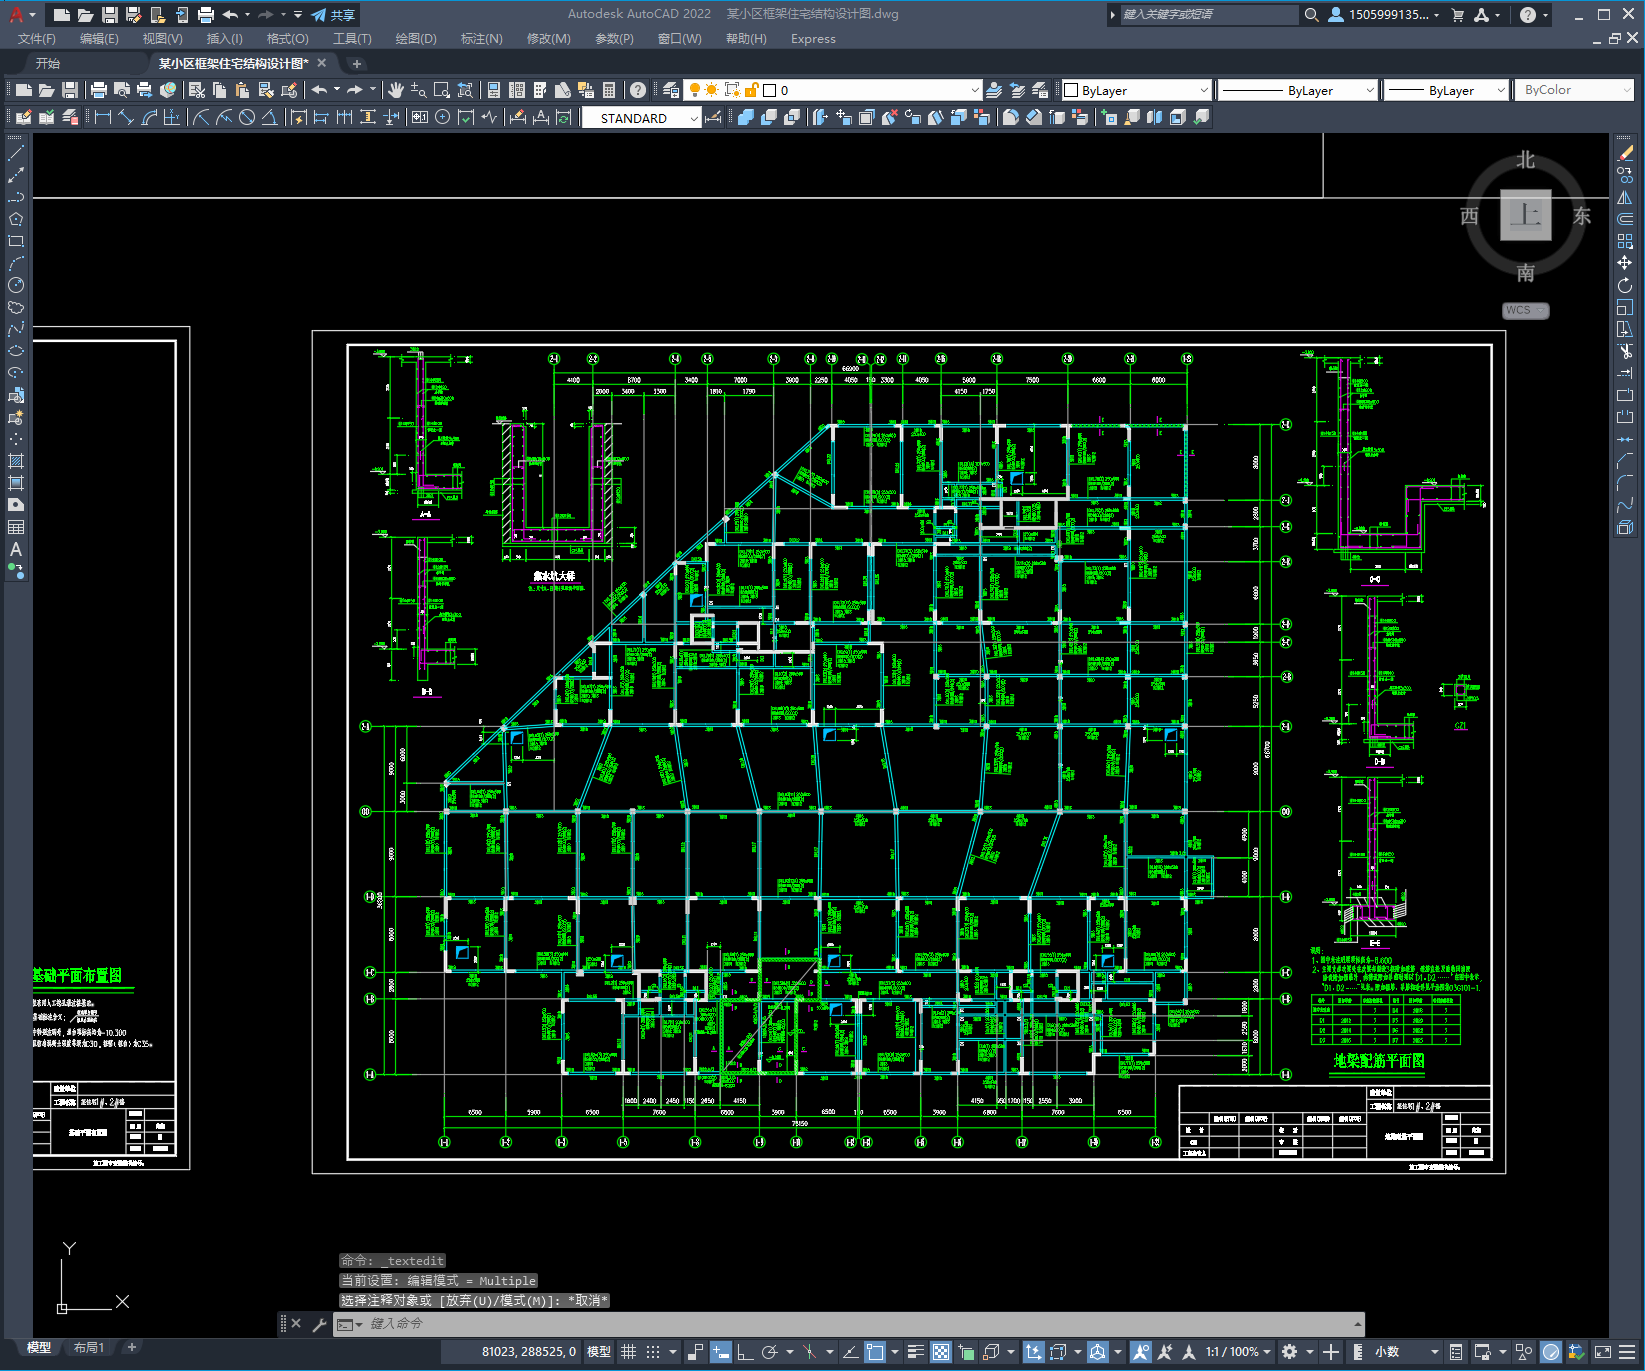Select the Pan hand tool
The width and height of the screenshot is (1645, 1371).
pyautogui.click(x=396, y=90)
